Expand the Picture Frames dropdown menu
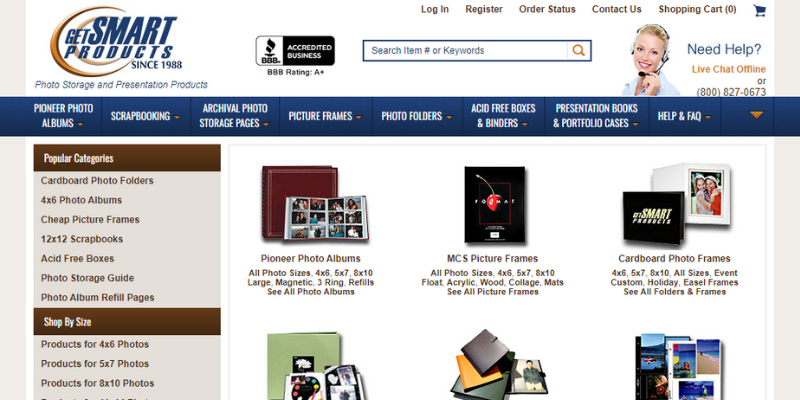 click(x=325, y=116)
